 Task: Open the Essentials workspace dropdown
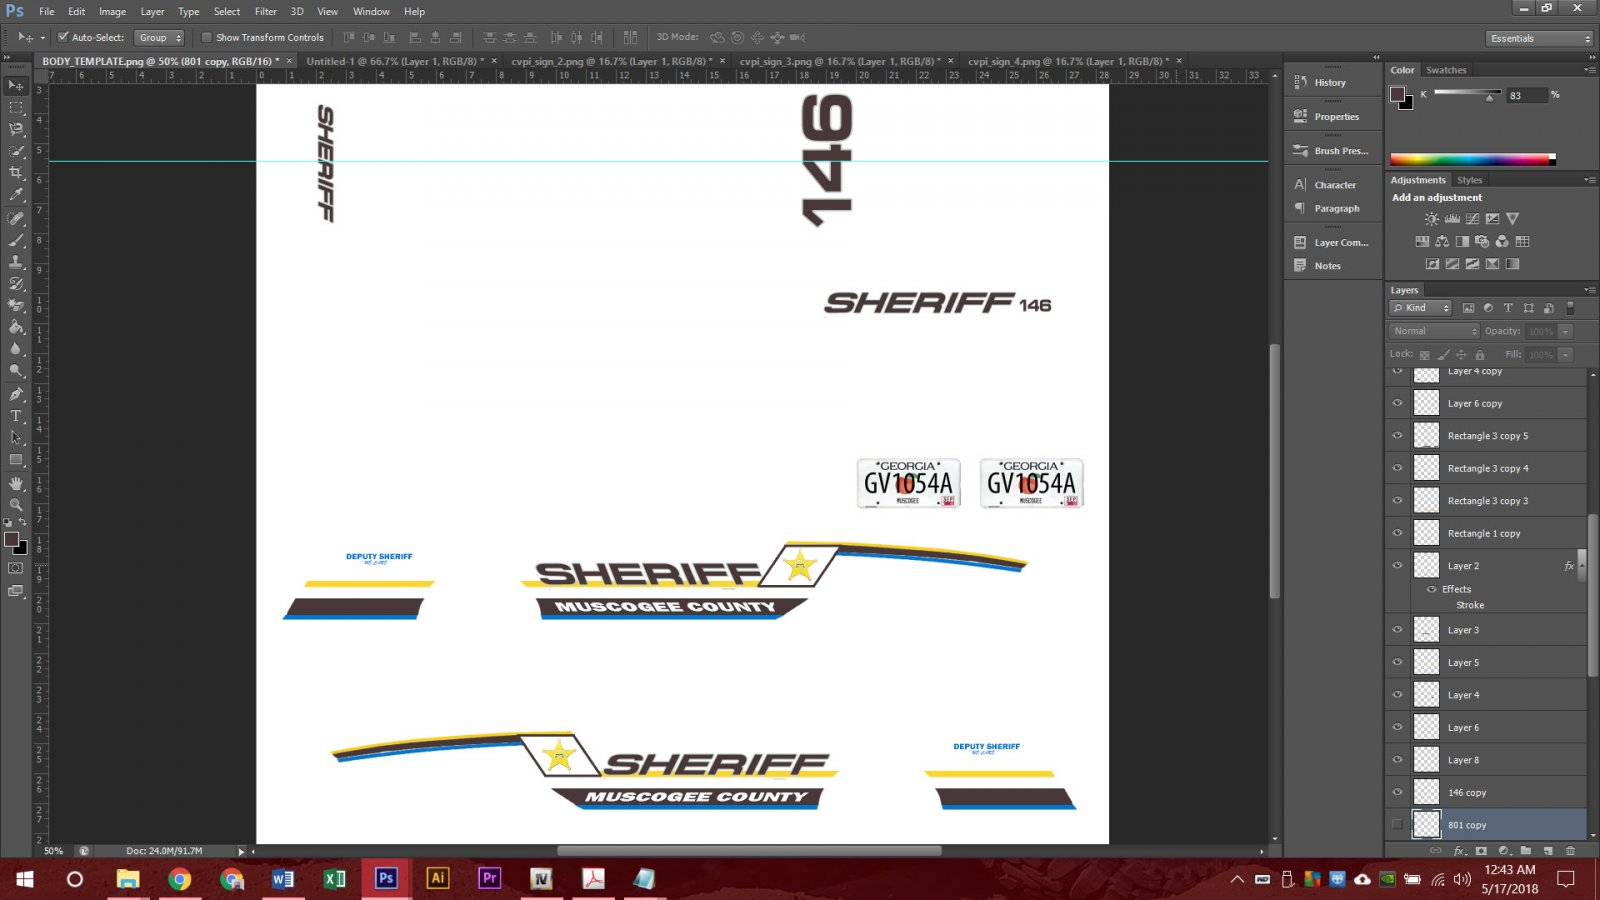(x=1539, y=39)
